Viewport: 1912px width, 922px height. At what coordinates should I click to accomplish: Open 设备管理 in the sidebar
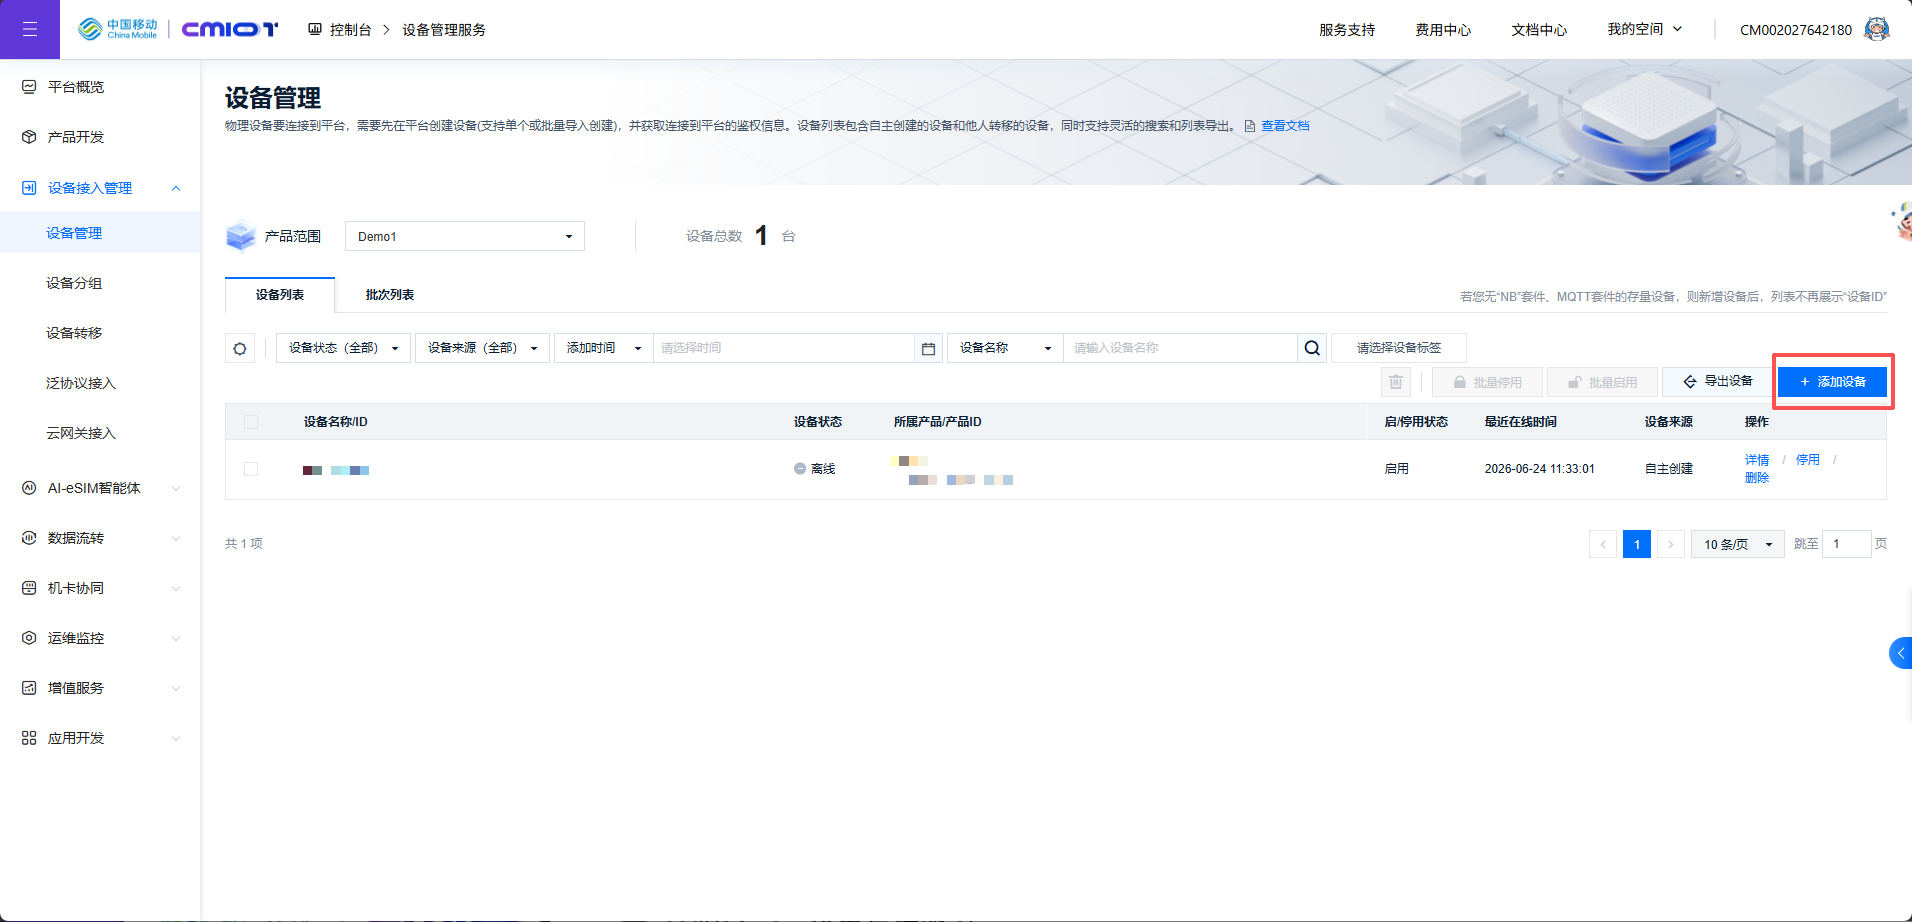100,233
